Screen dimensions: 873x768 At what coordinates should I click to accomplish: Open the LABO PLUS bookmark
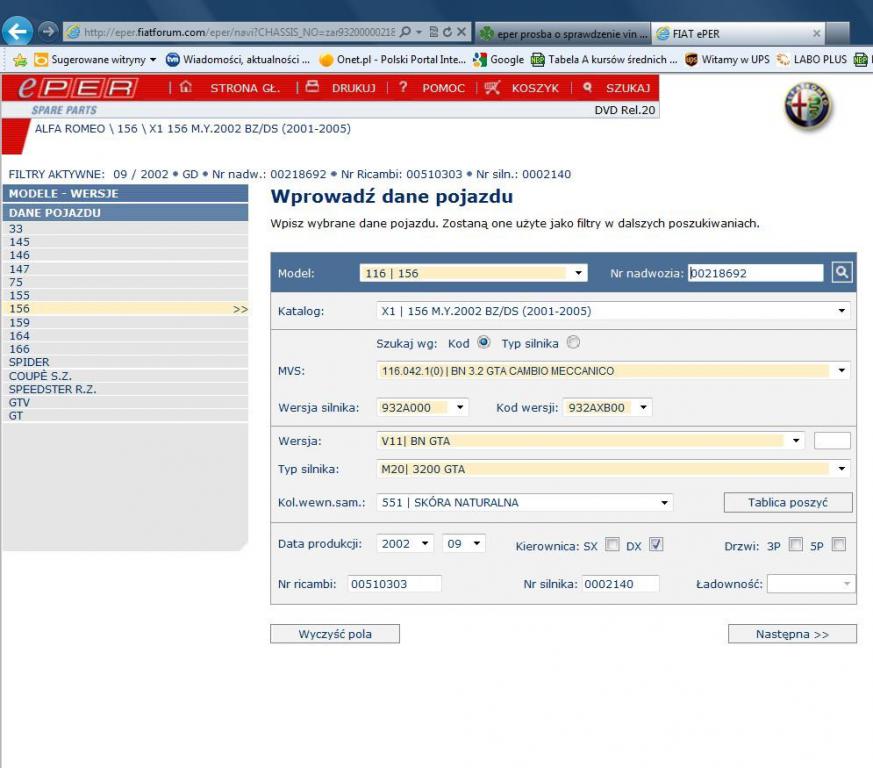tap(811, 60)
